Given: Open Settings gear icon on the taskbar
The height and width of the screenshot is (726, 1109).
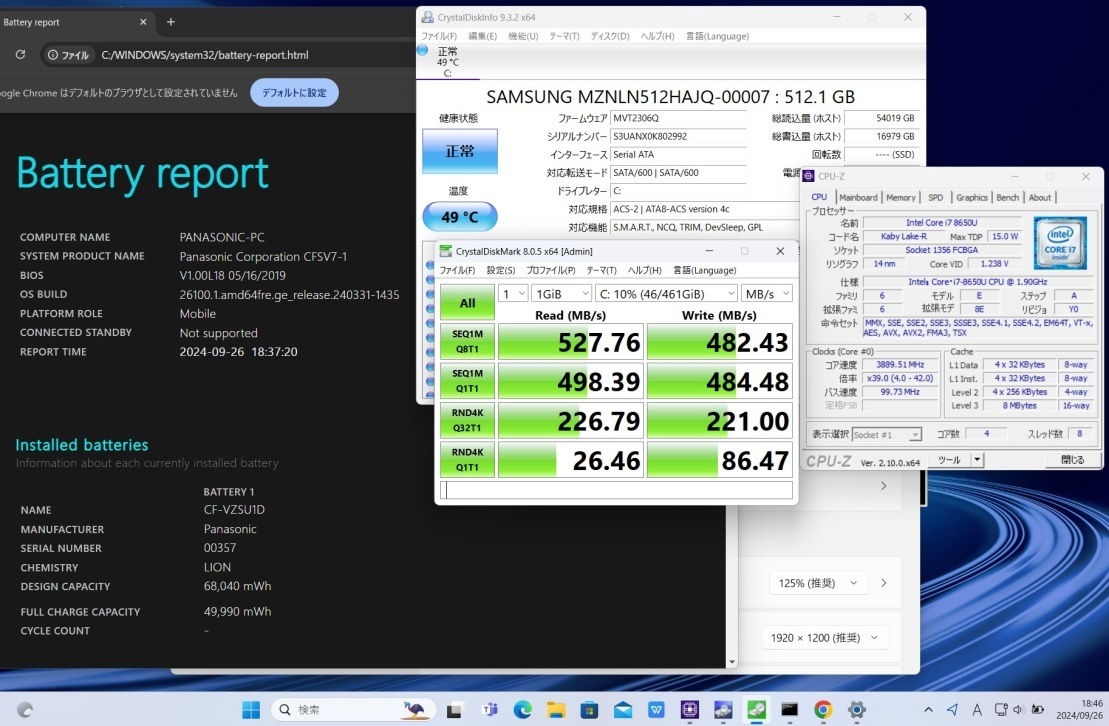Looking at the screenshot, I should (857, 710).
